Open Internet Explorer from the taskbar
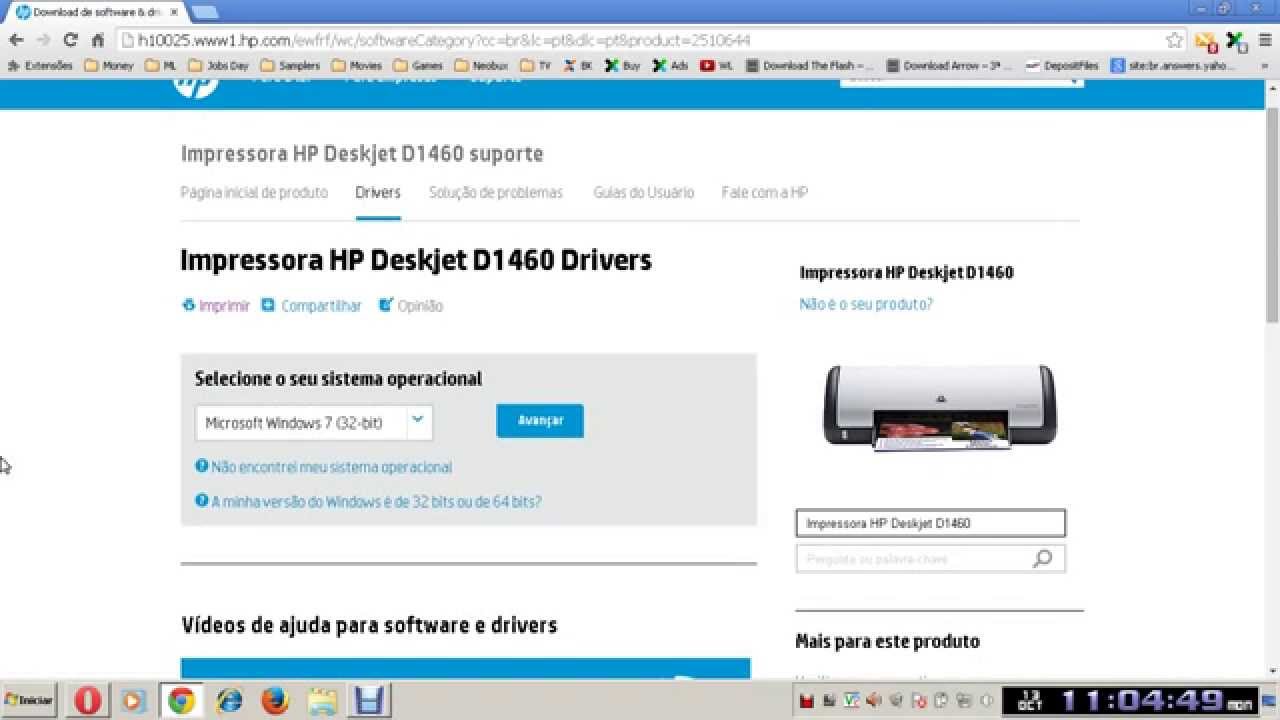The image size is (1280, 720). point(229,701)
